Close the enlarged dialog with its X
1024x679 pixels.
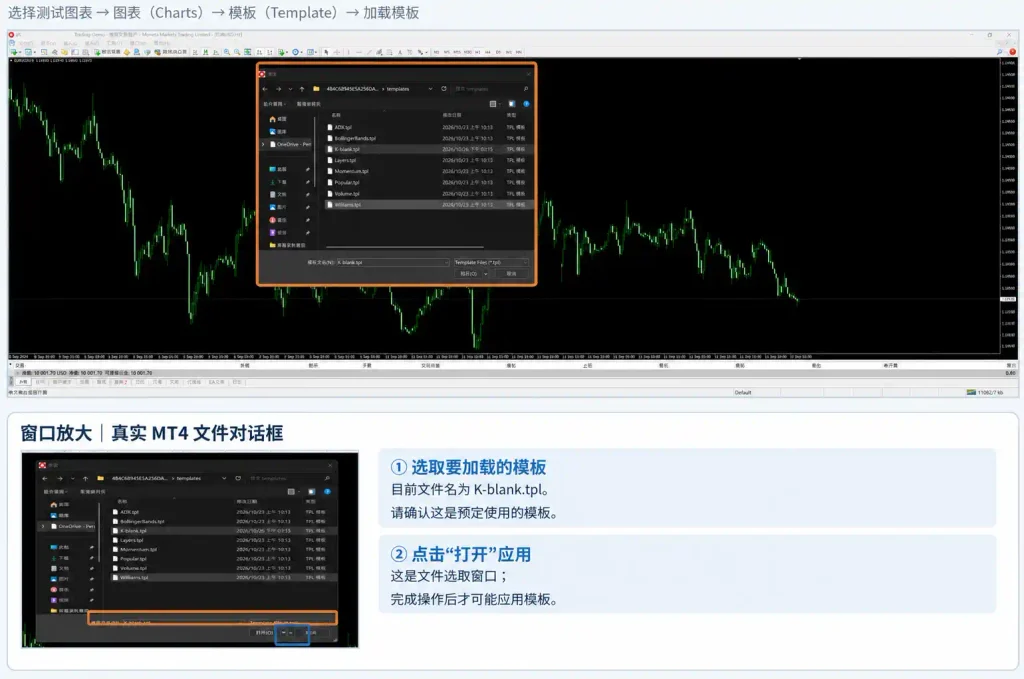(330, 466)
